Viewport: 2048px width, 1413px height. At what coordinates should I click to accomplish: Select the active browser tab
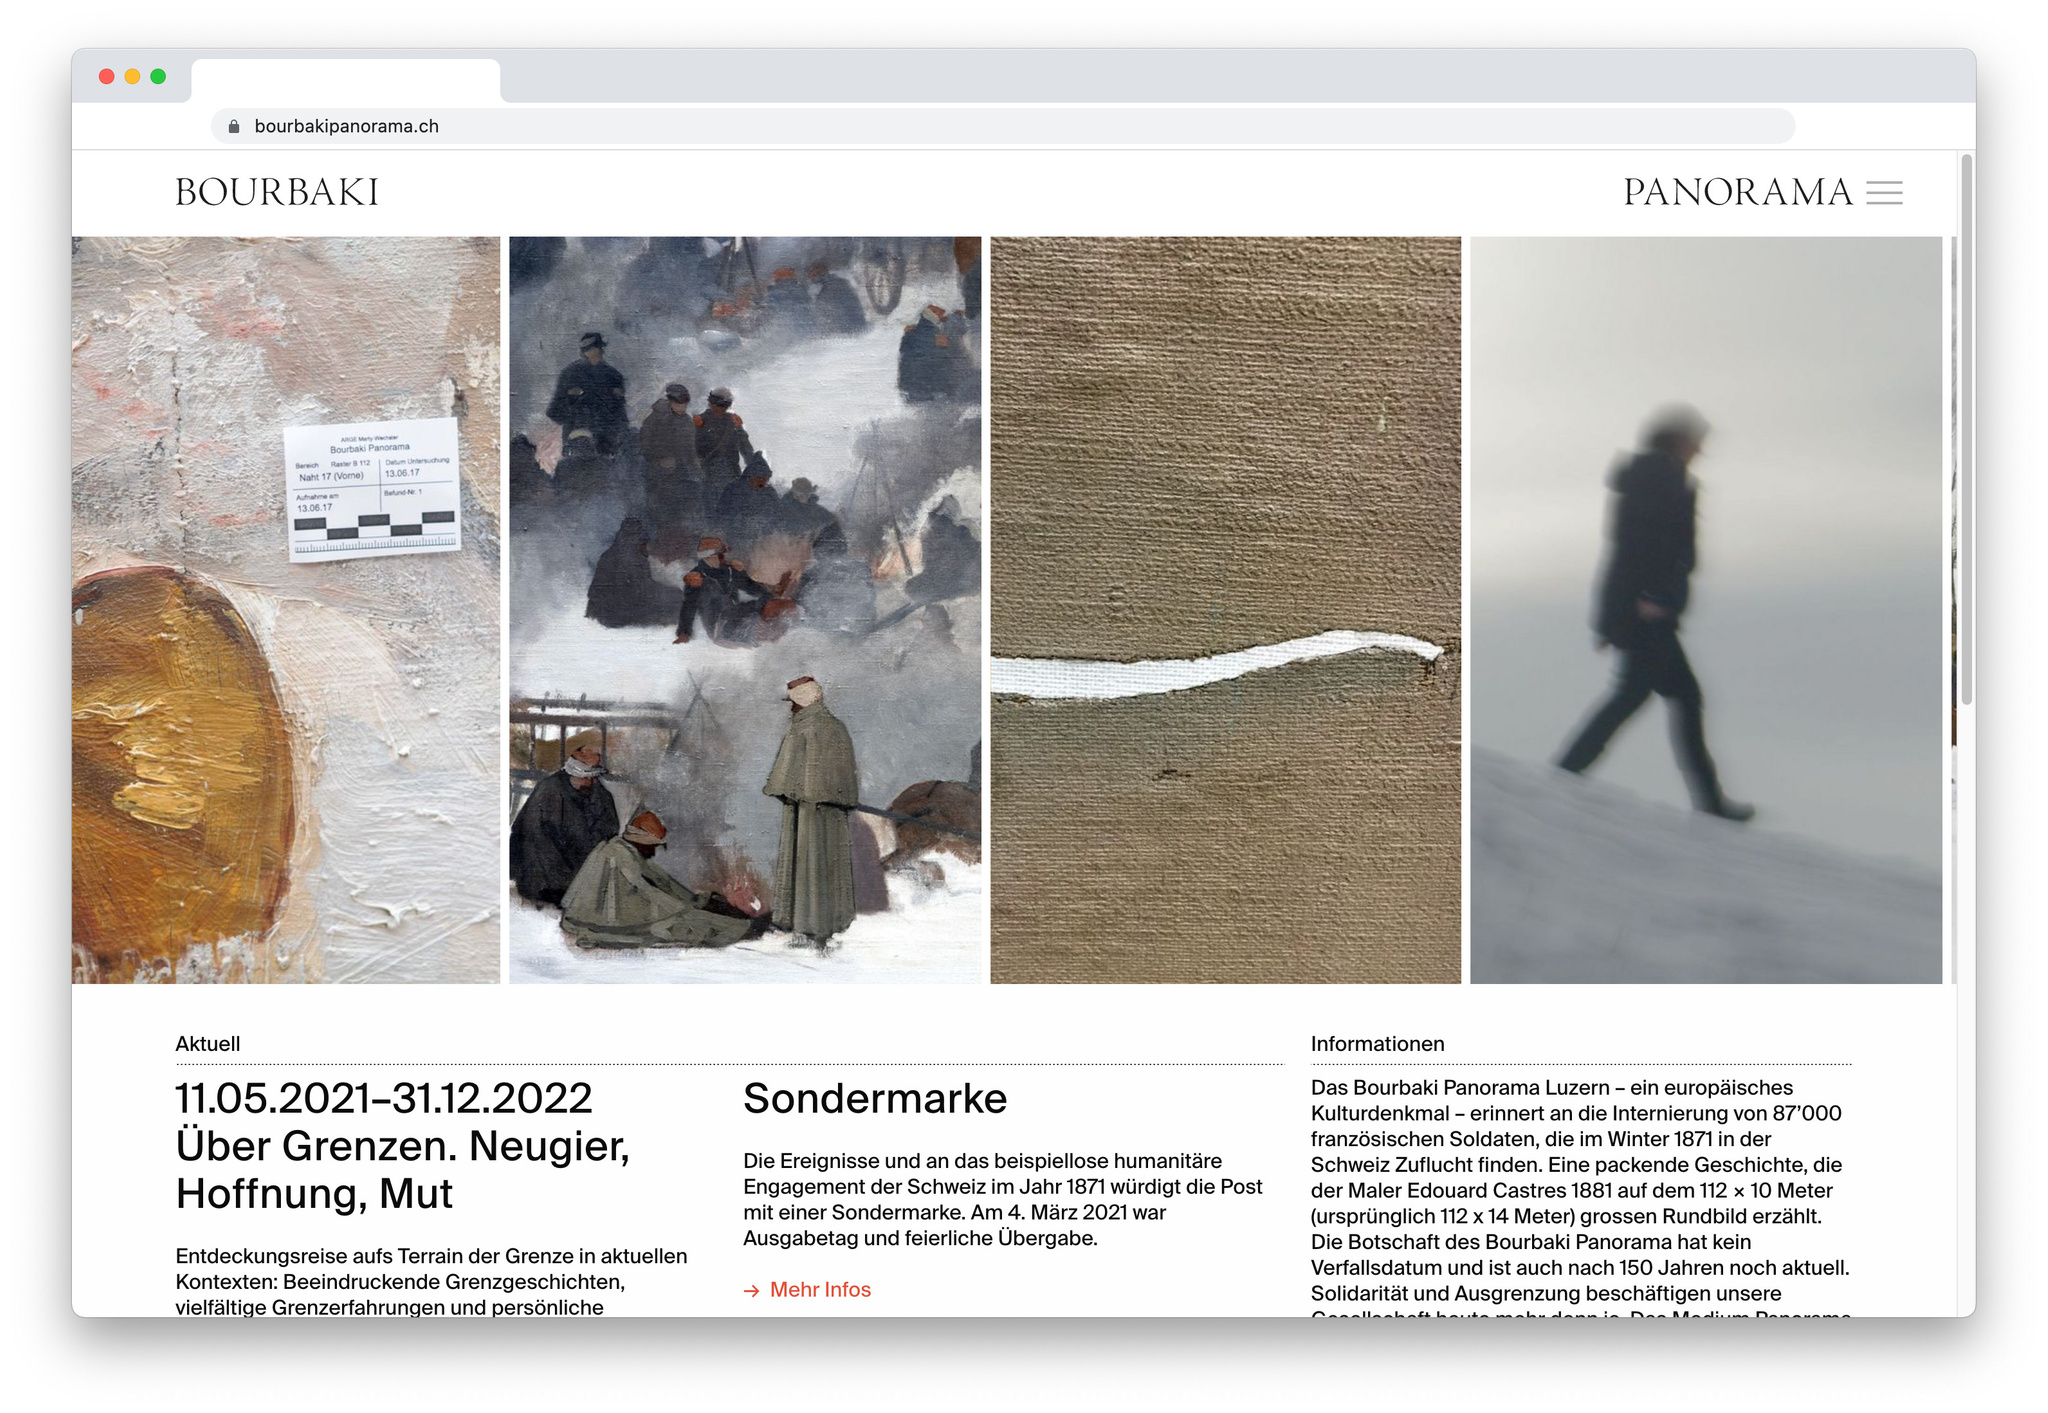[x=346, y=81]
